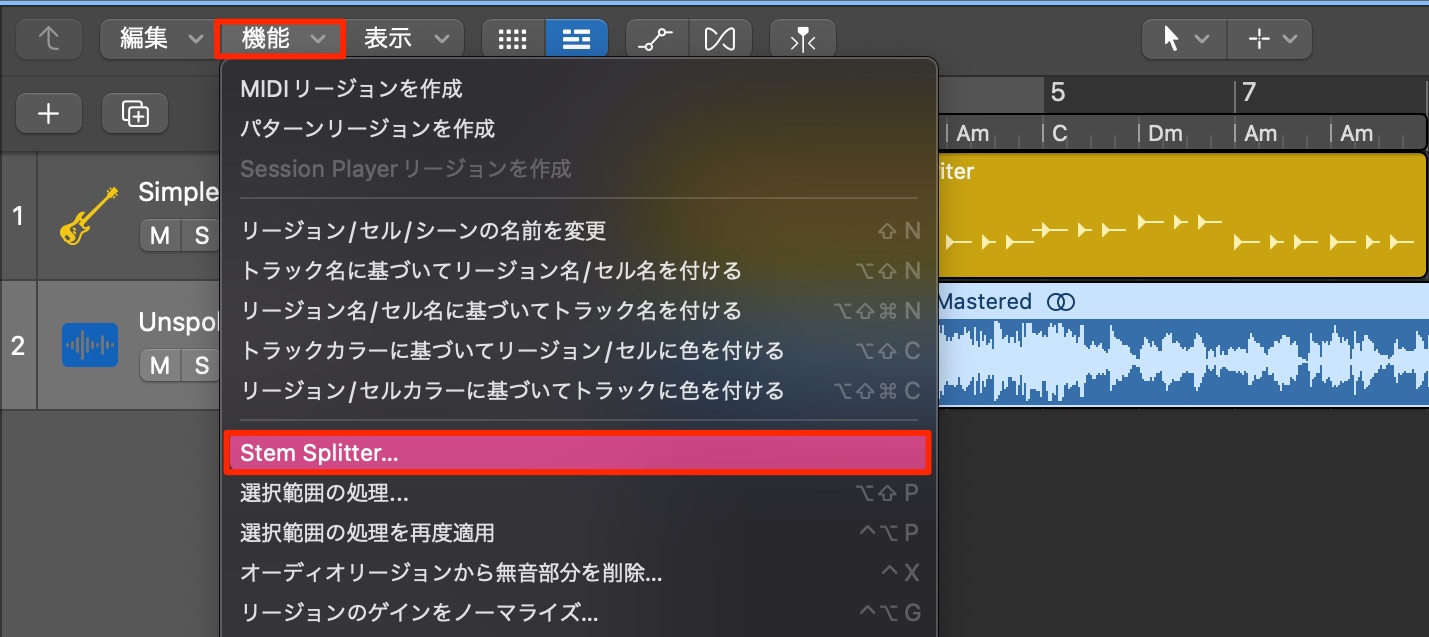Mute track 2 Unspoken with M button
Image resolution: width=1429 pixels, height=637 pixels.
pyautogui.click(x=160, y=366)
